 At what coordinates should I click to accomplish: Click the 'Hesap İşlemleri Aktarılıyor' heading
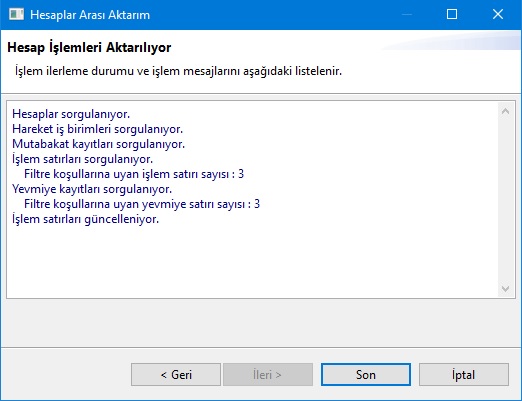click(x=89, y=47)
